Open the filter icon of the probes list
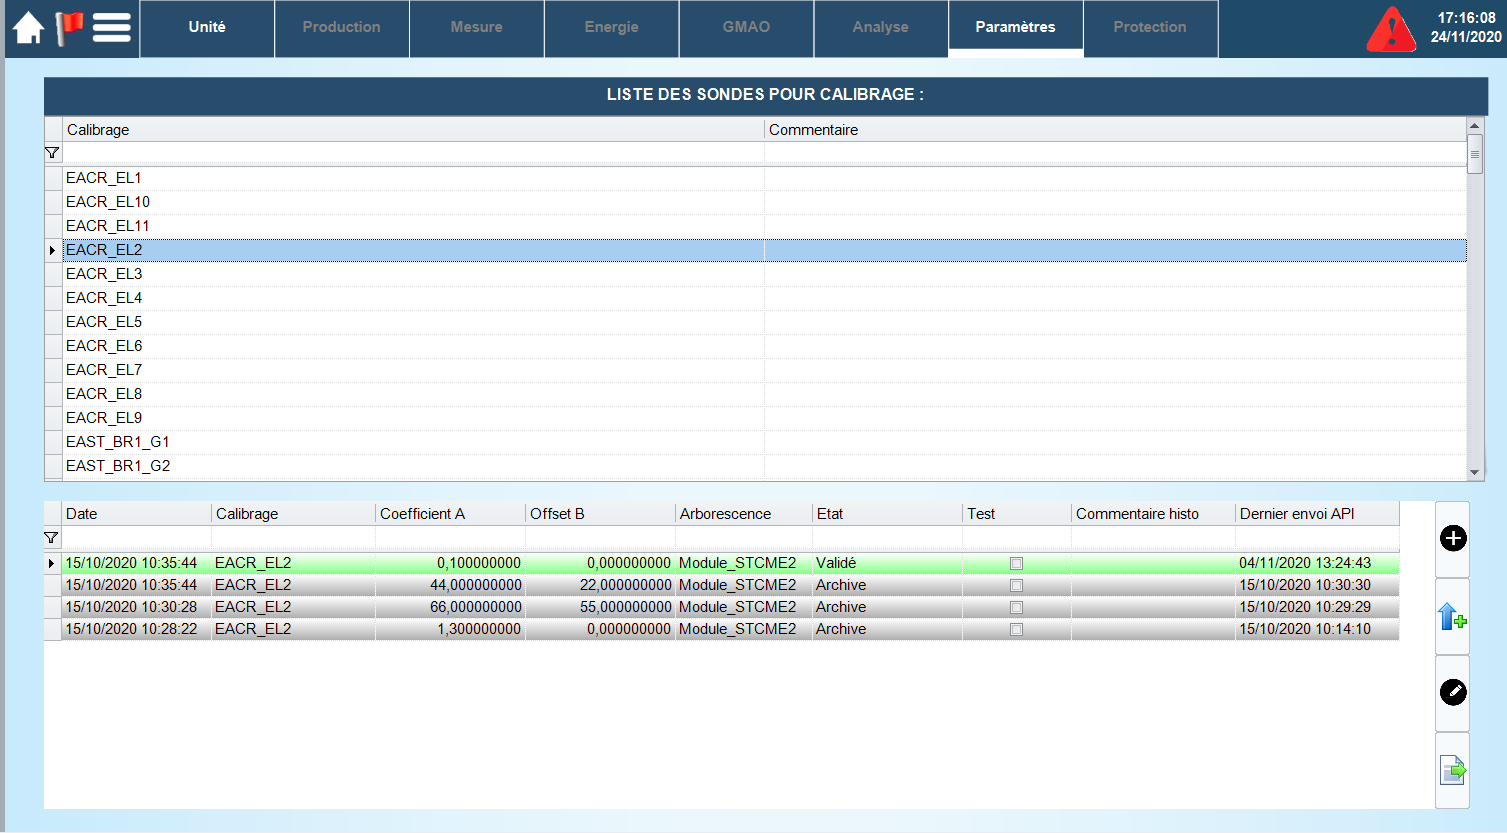This screenshot has height=833, width=1507. pos(52,153)
